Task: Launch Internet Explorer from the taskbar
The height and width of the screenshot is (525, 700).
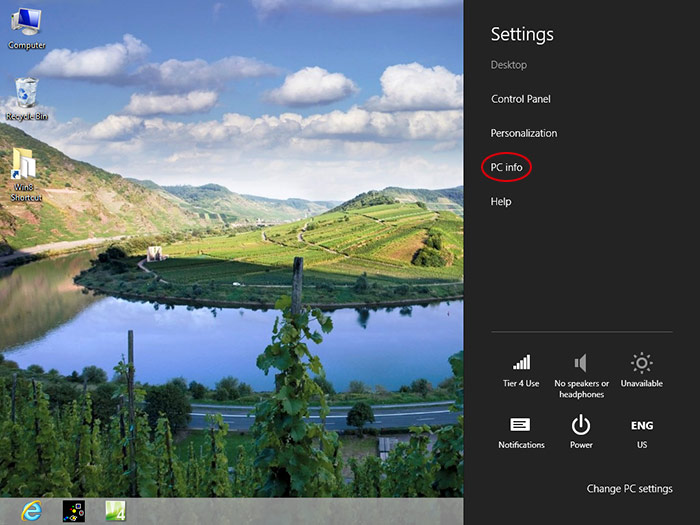Action: 32,511
